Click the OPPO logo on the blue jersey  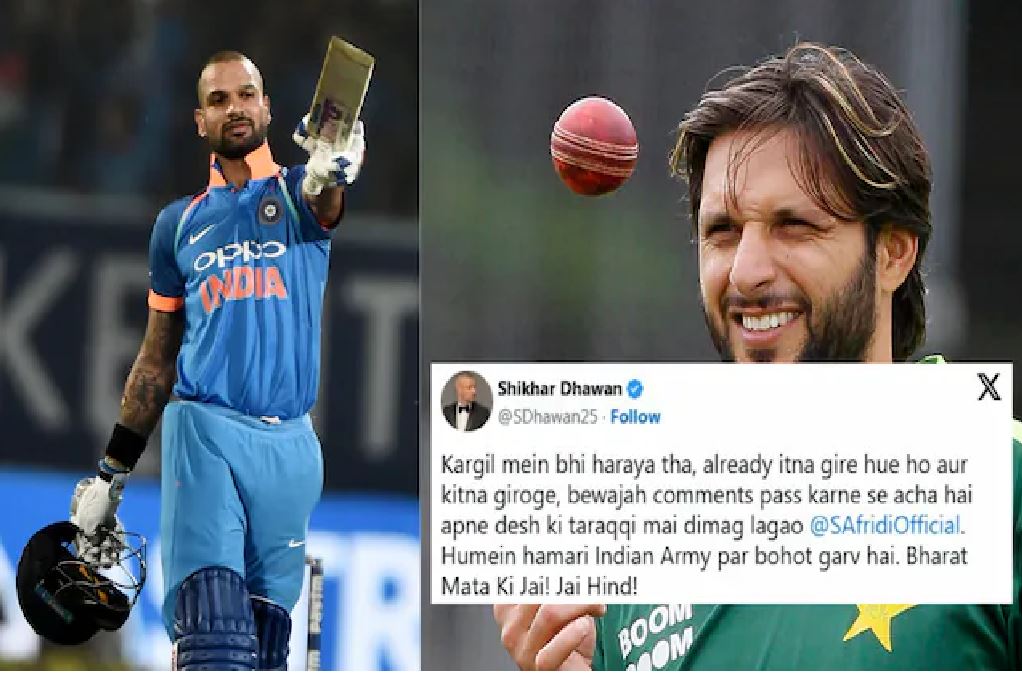point(239,255)
